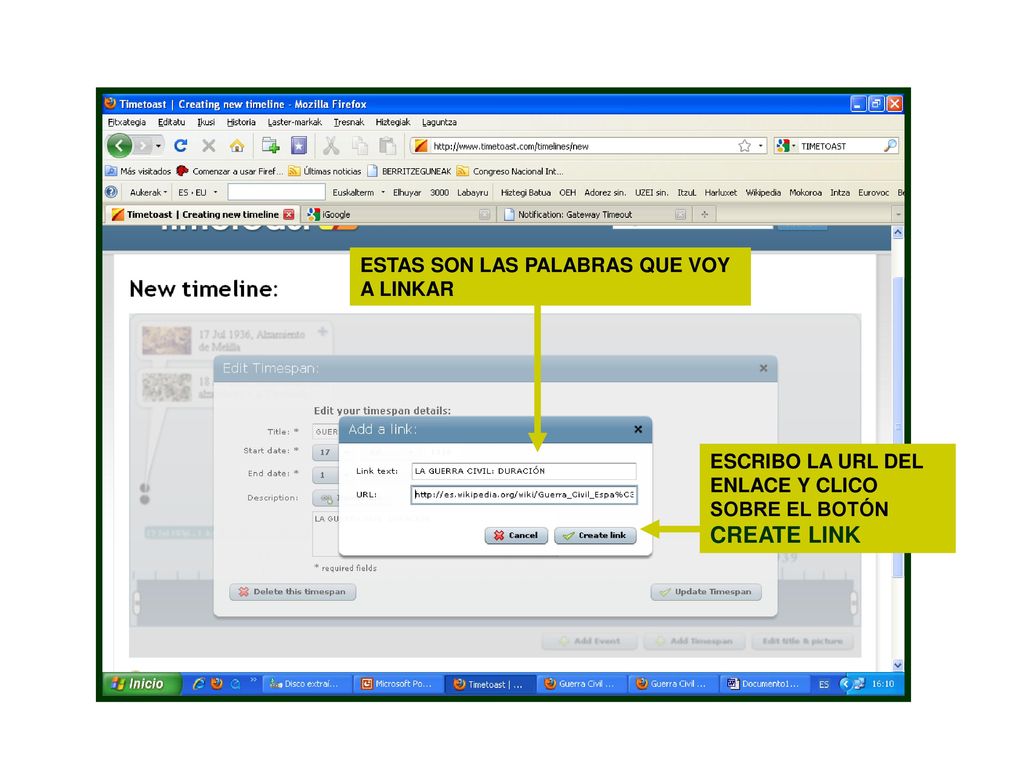Open Microsoft Po... in the taskbar

pyautogui.click(x=398, y=684)
